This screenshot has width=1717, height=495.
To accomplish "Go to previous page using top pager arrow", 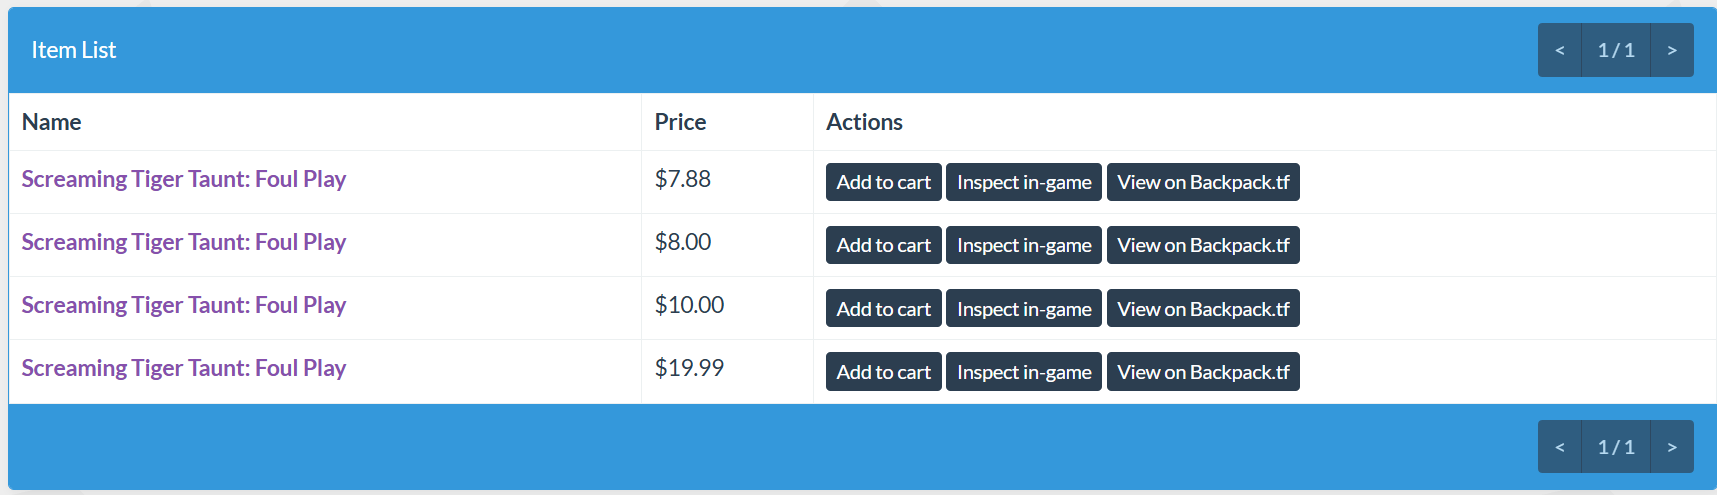I will coord(1560,50).
